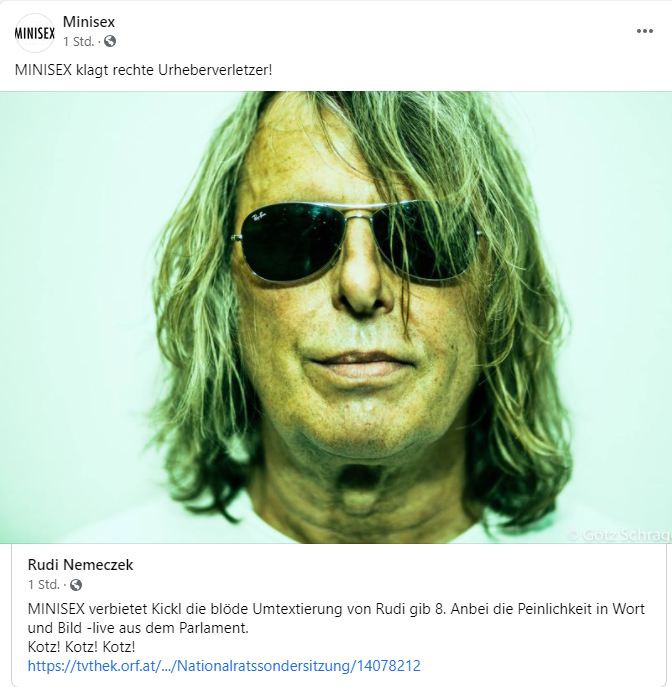The image size is (672, 687).
Task: Open Rudi Nemeczek's profile name
Action: click(80, 565)
